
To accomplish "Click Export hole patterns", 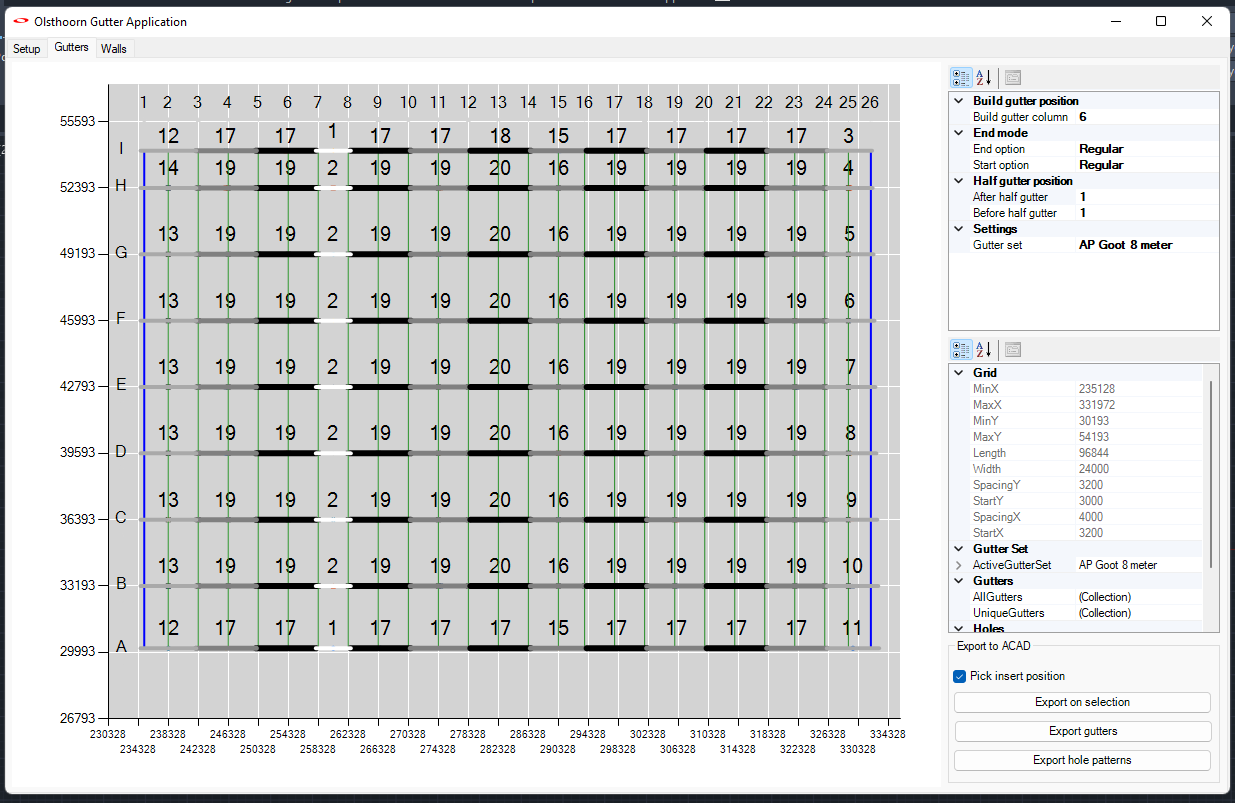I will [x=1082, y=760].
